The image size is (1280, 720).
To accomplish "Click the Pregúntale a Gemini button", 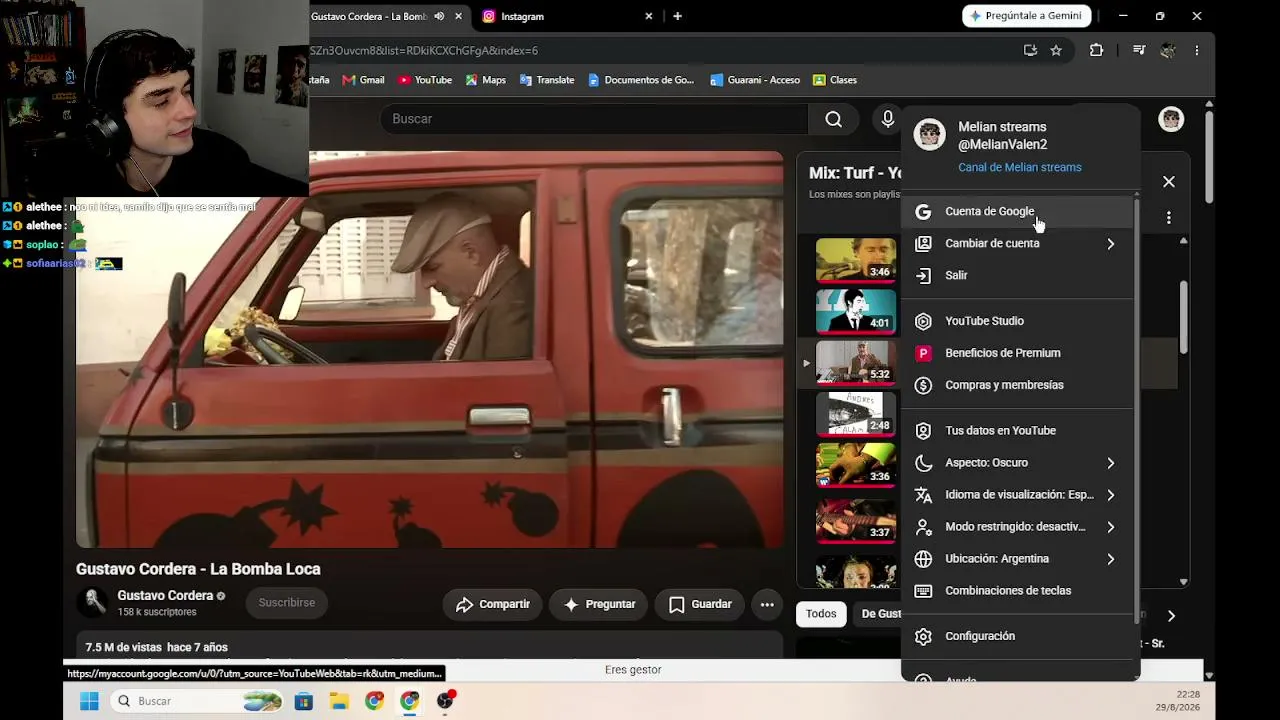I will pyautogui.click(x=1027, y=16).
